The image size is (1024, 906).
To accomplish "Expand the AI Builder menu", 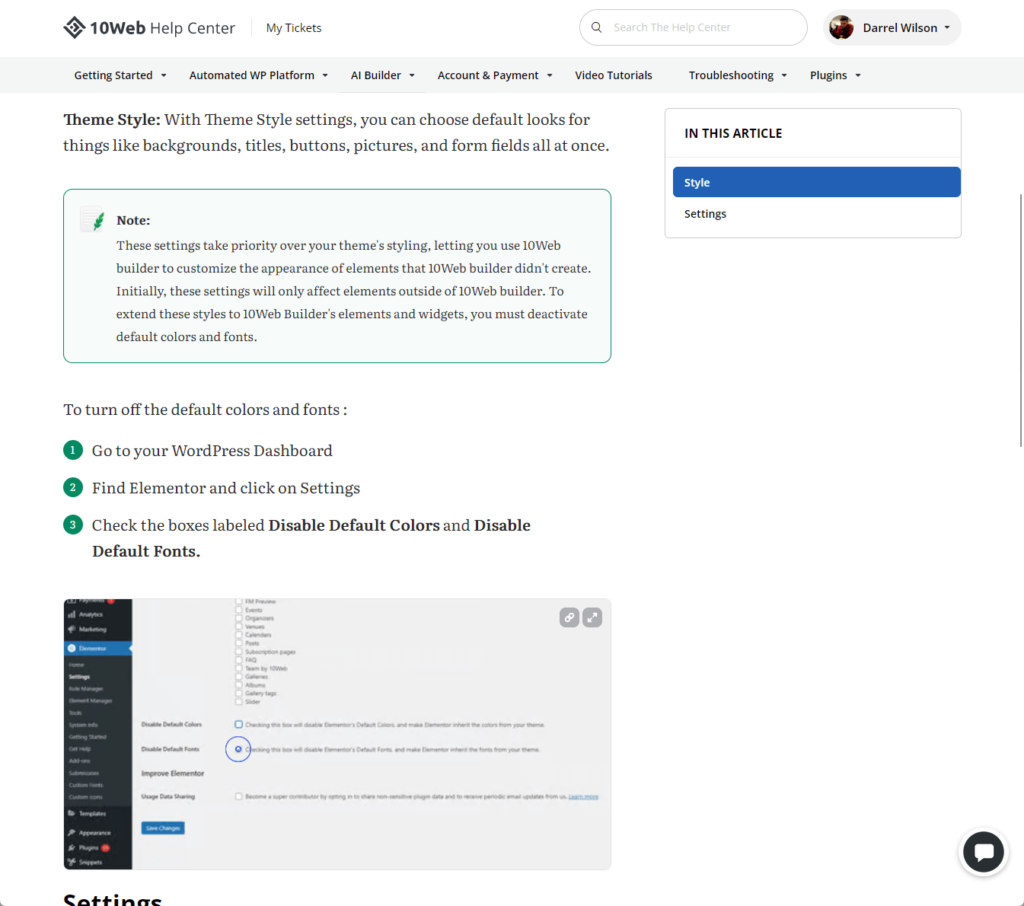I will (383, 75).
